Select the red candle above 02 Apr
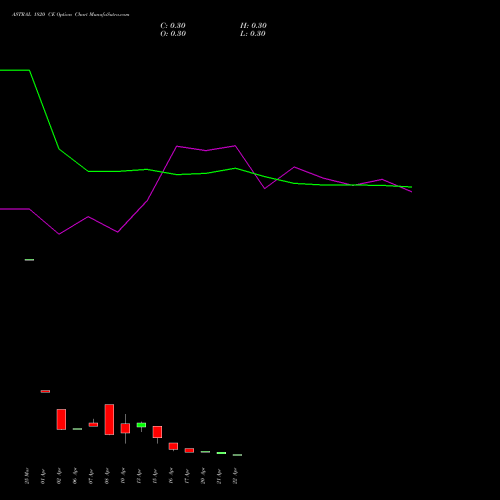 click(61, 419)
